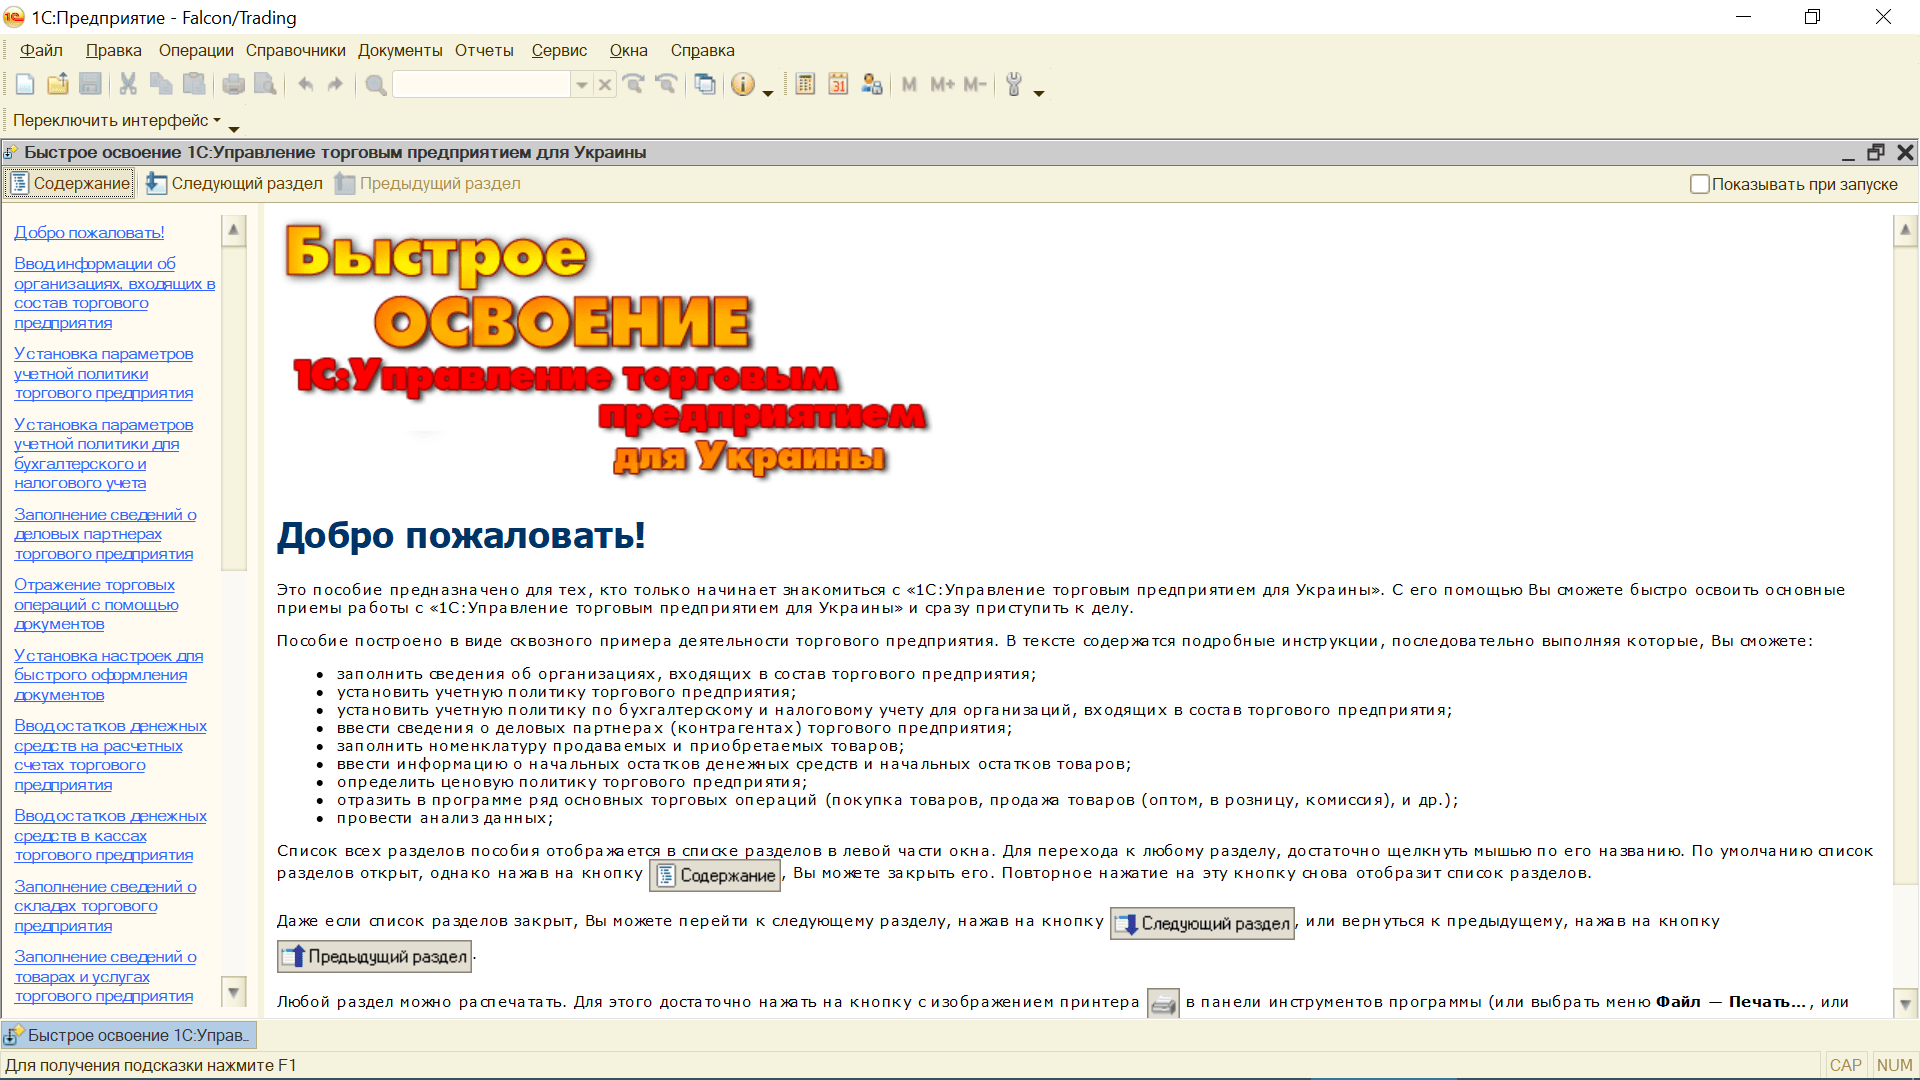
Task: Open 'Заполнение сведений о товарах и услугах' link
Action: [x=105, y=976]
